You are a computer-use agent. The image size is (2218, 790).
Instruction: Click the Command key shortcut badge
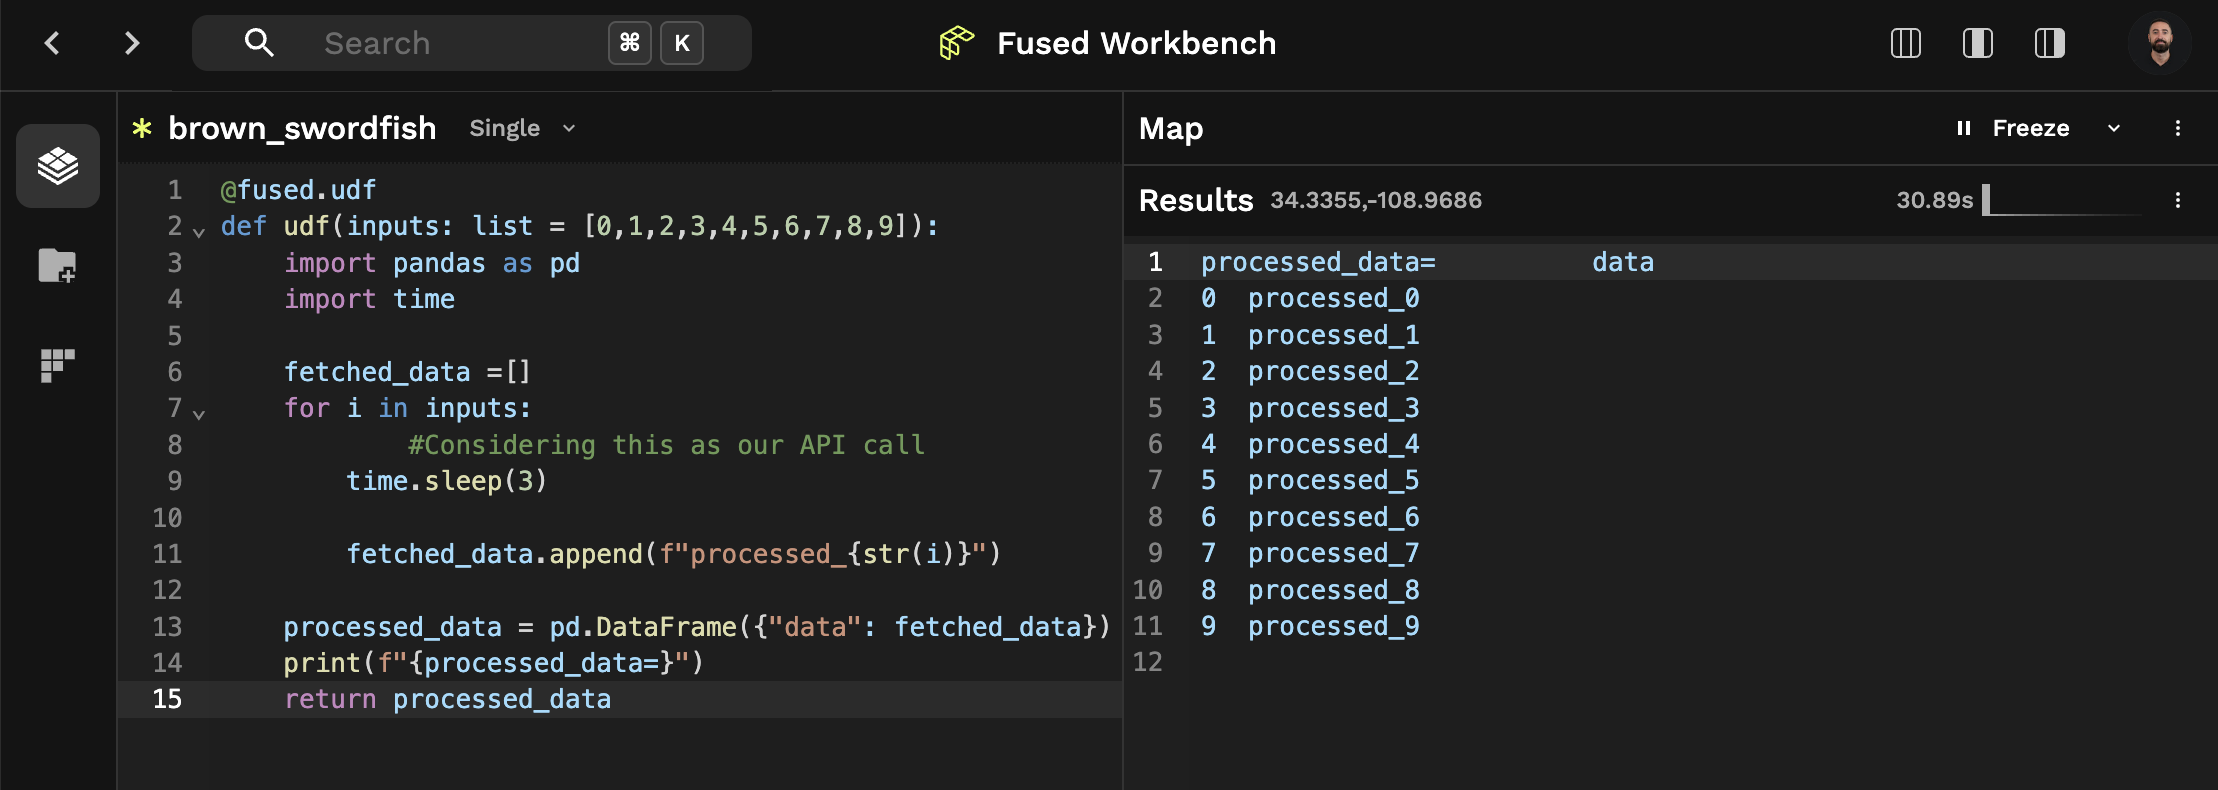pyautogui.click(x=630, y=43)
